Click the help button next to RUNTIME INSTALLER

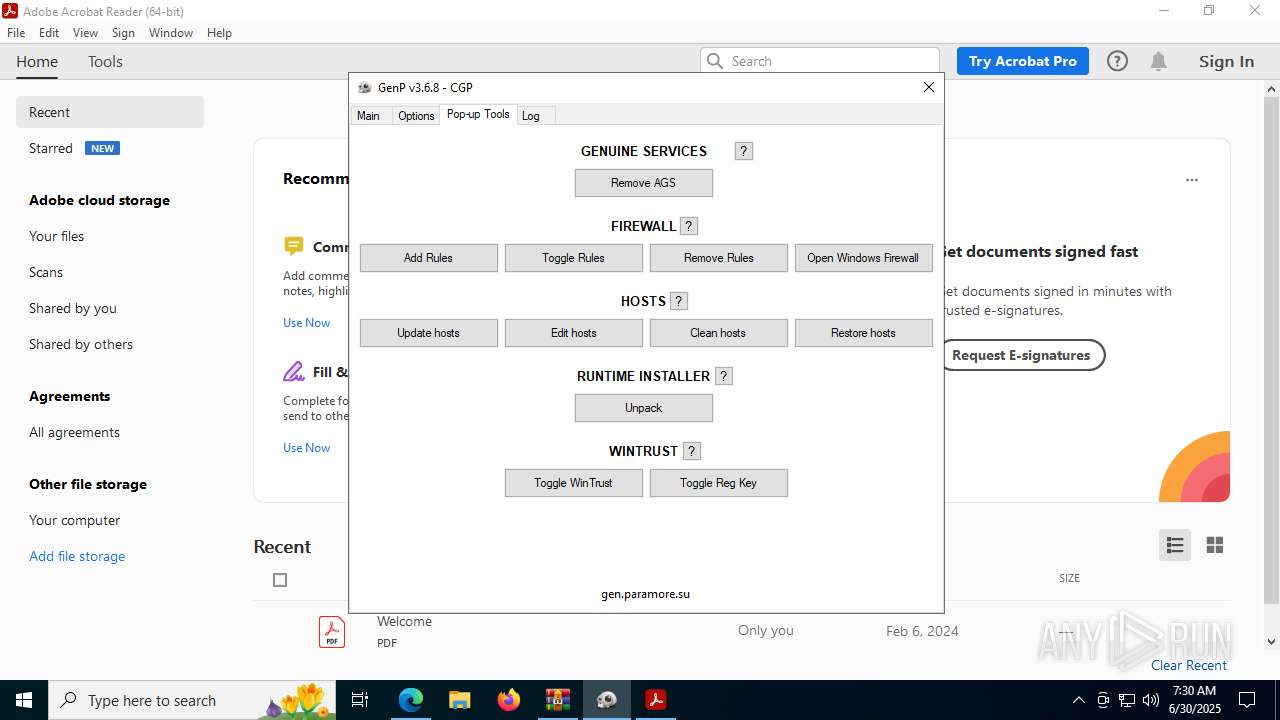pyautogui.click(x=724, y=376)
